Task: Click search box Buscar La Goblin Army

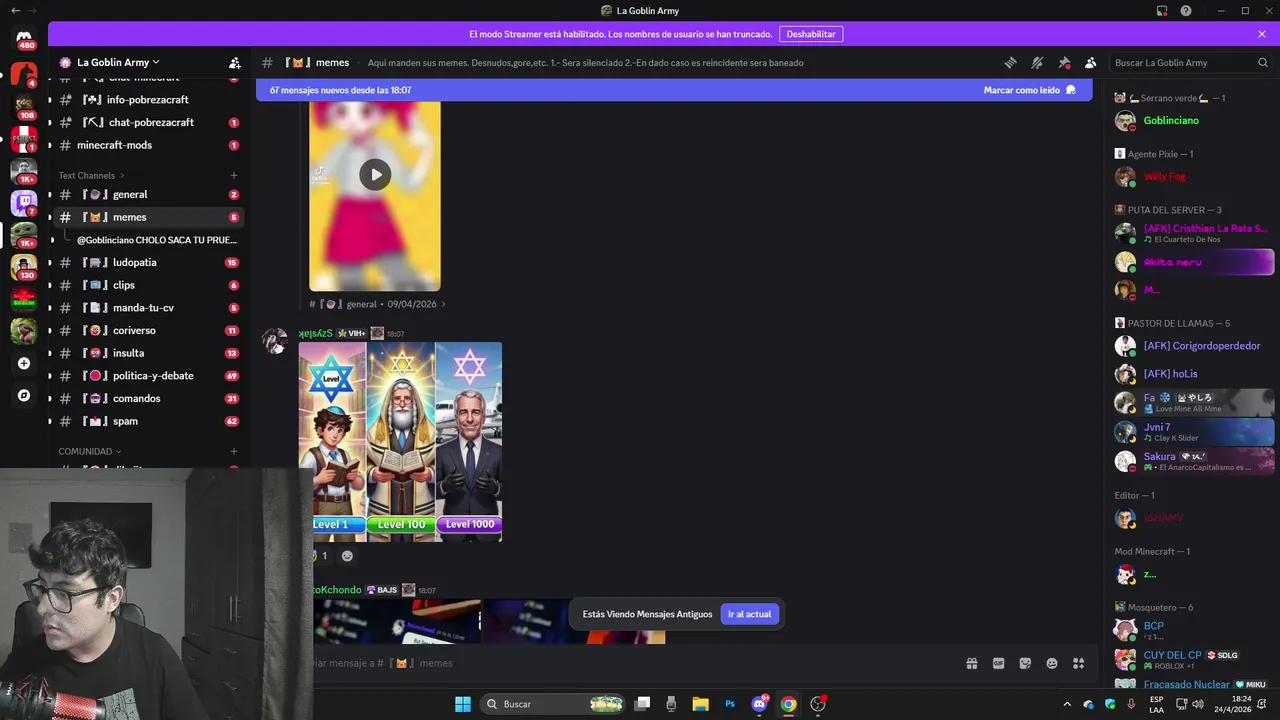Action: 1189,62
